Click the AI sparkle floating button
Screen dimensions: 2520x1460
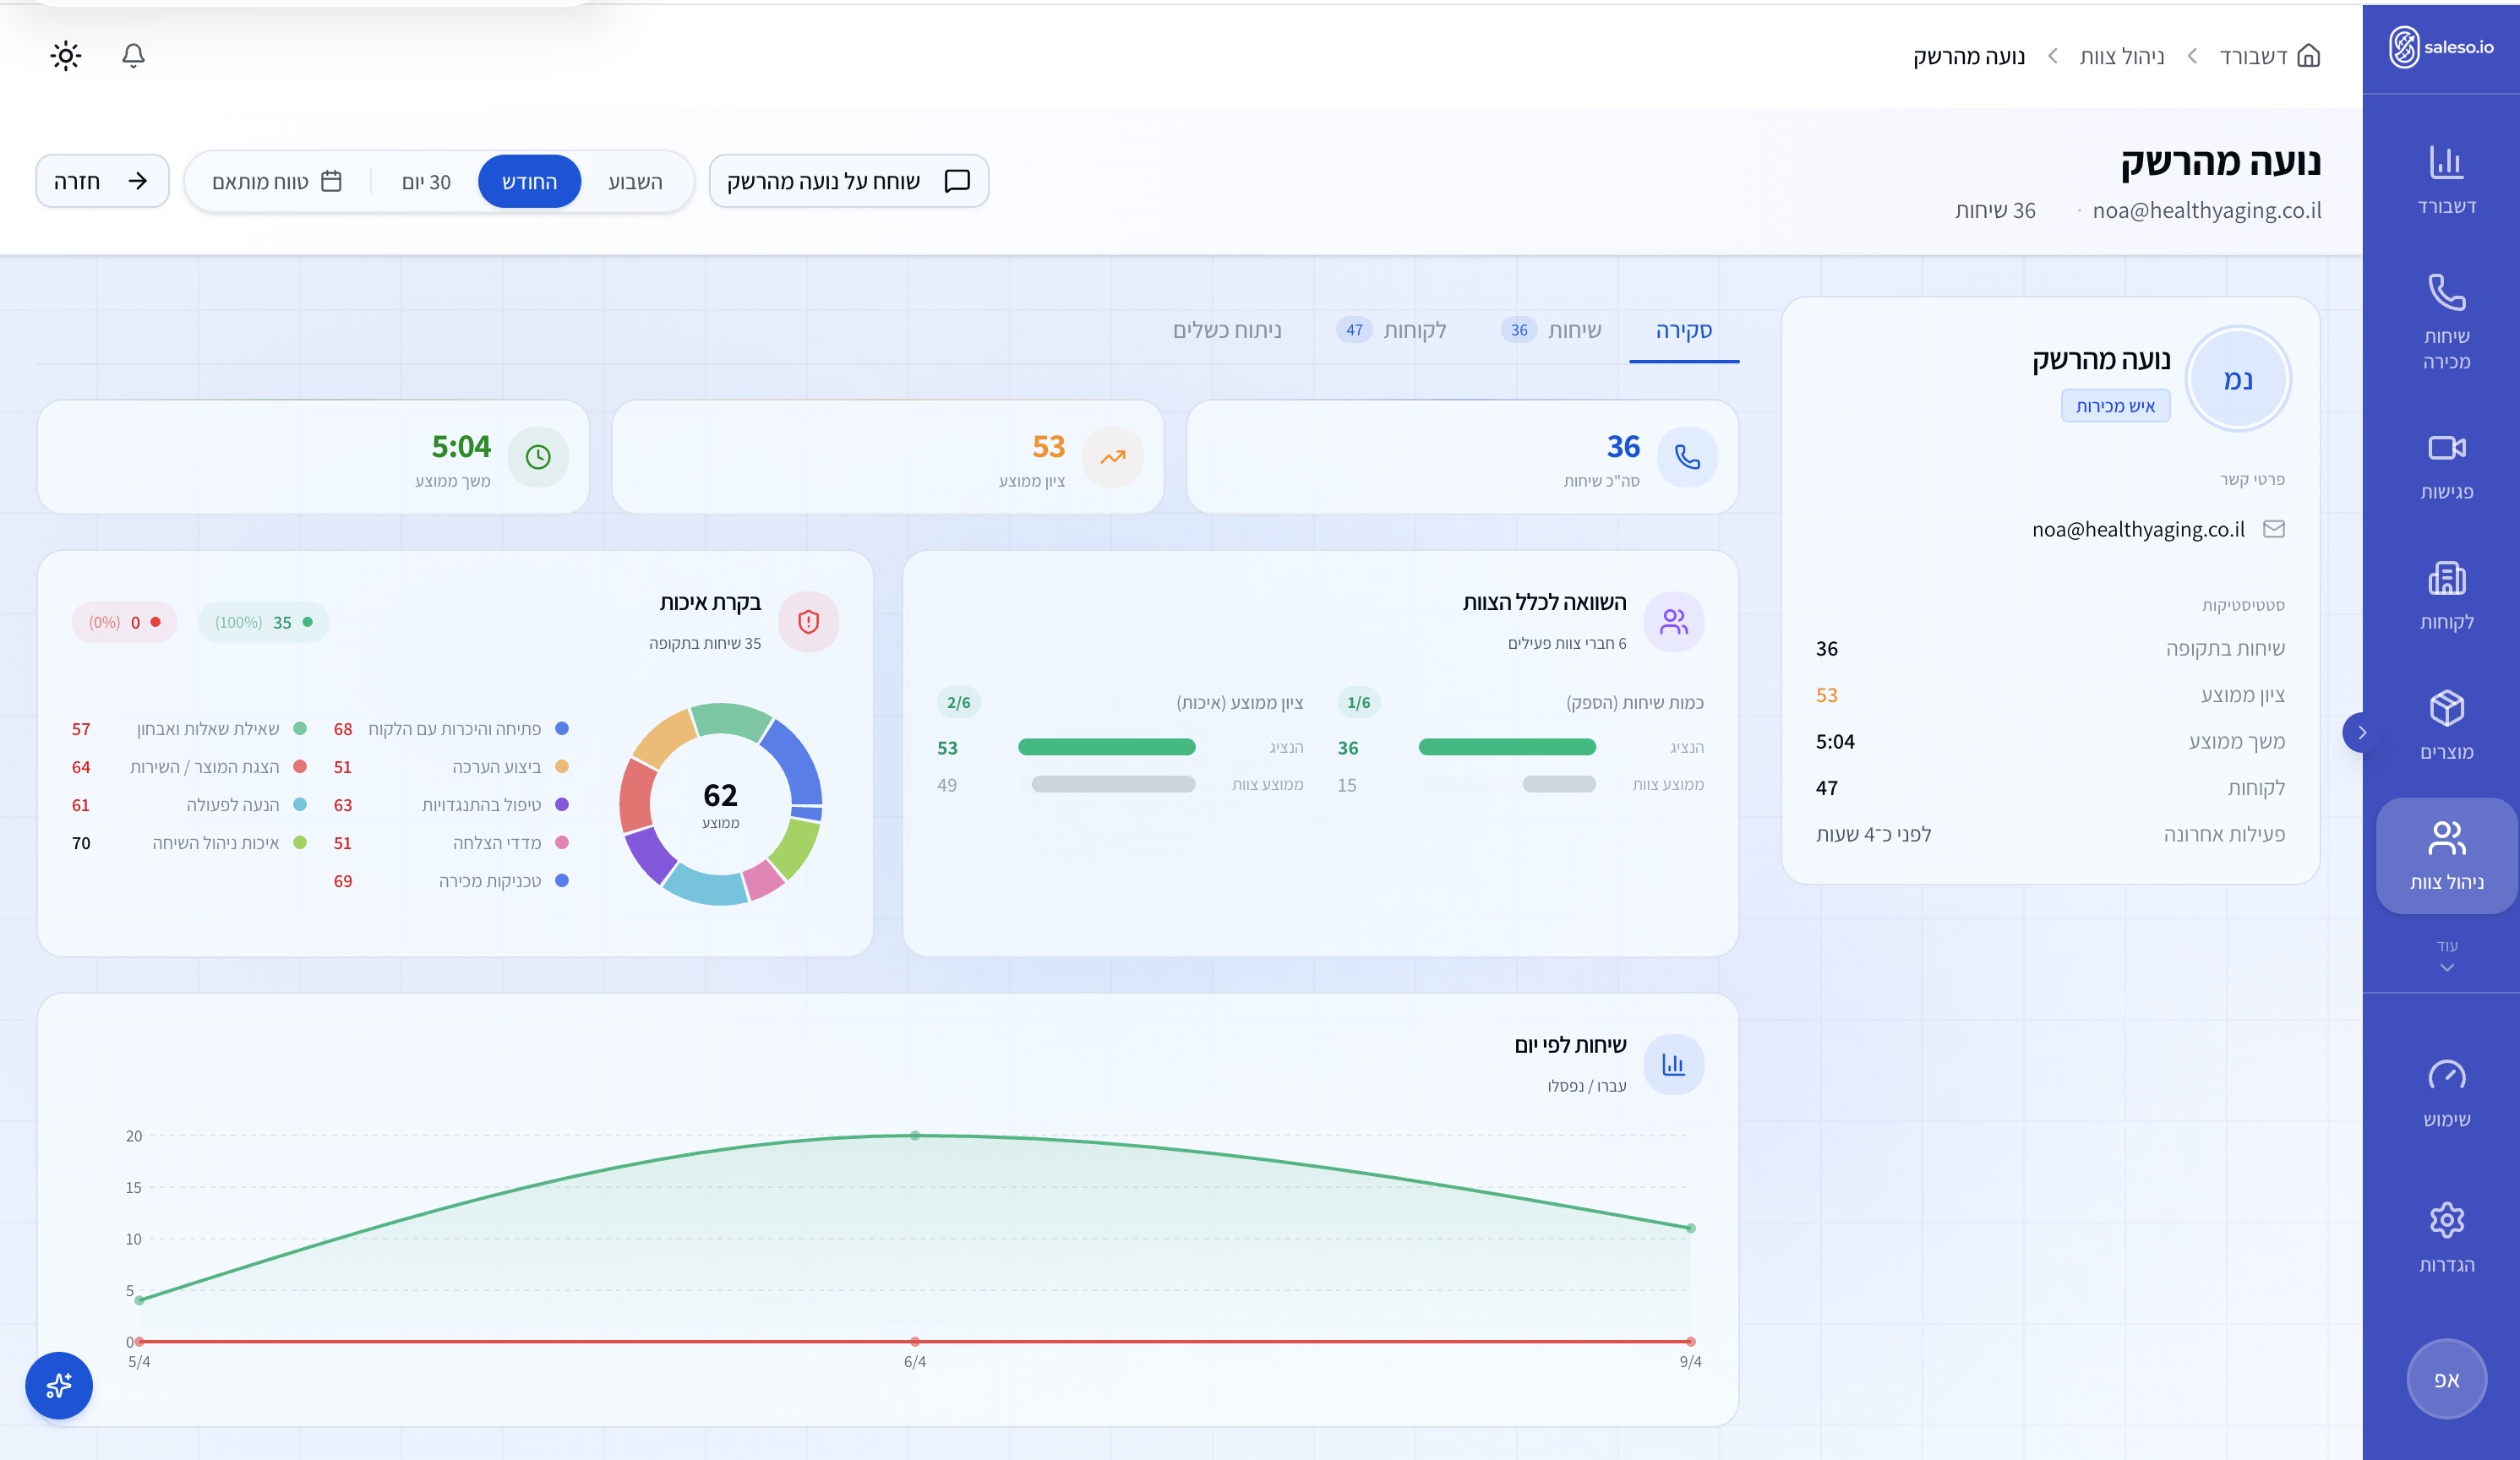click(59, 1385)
